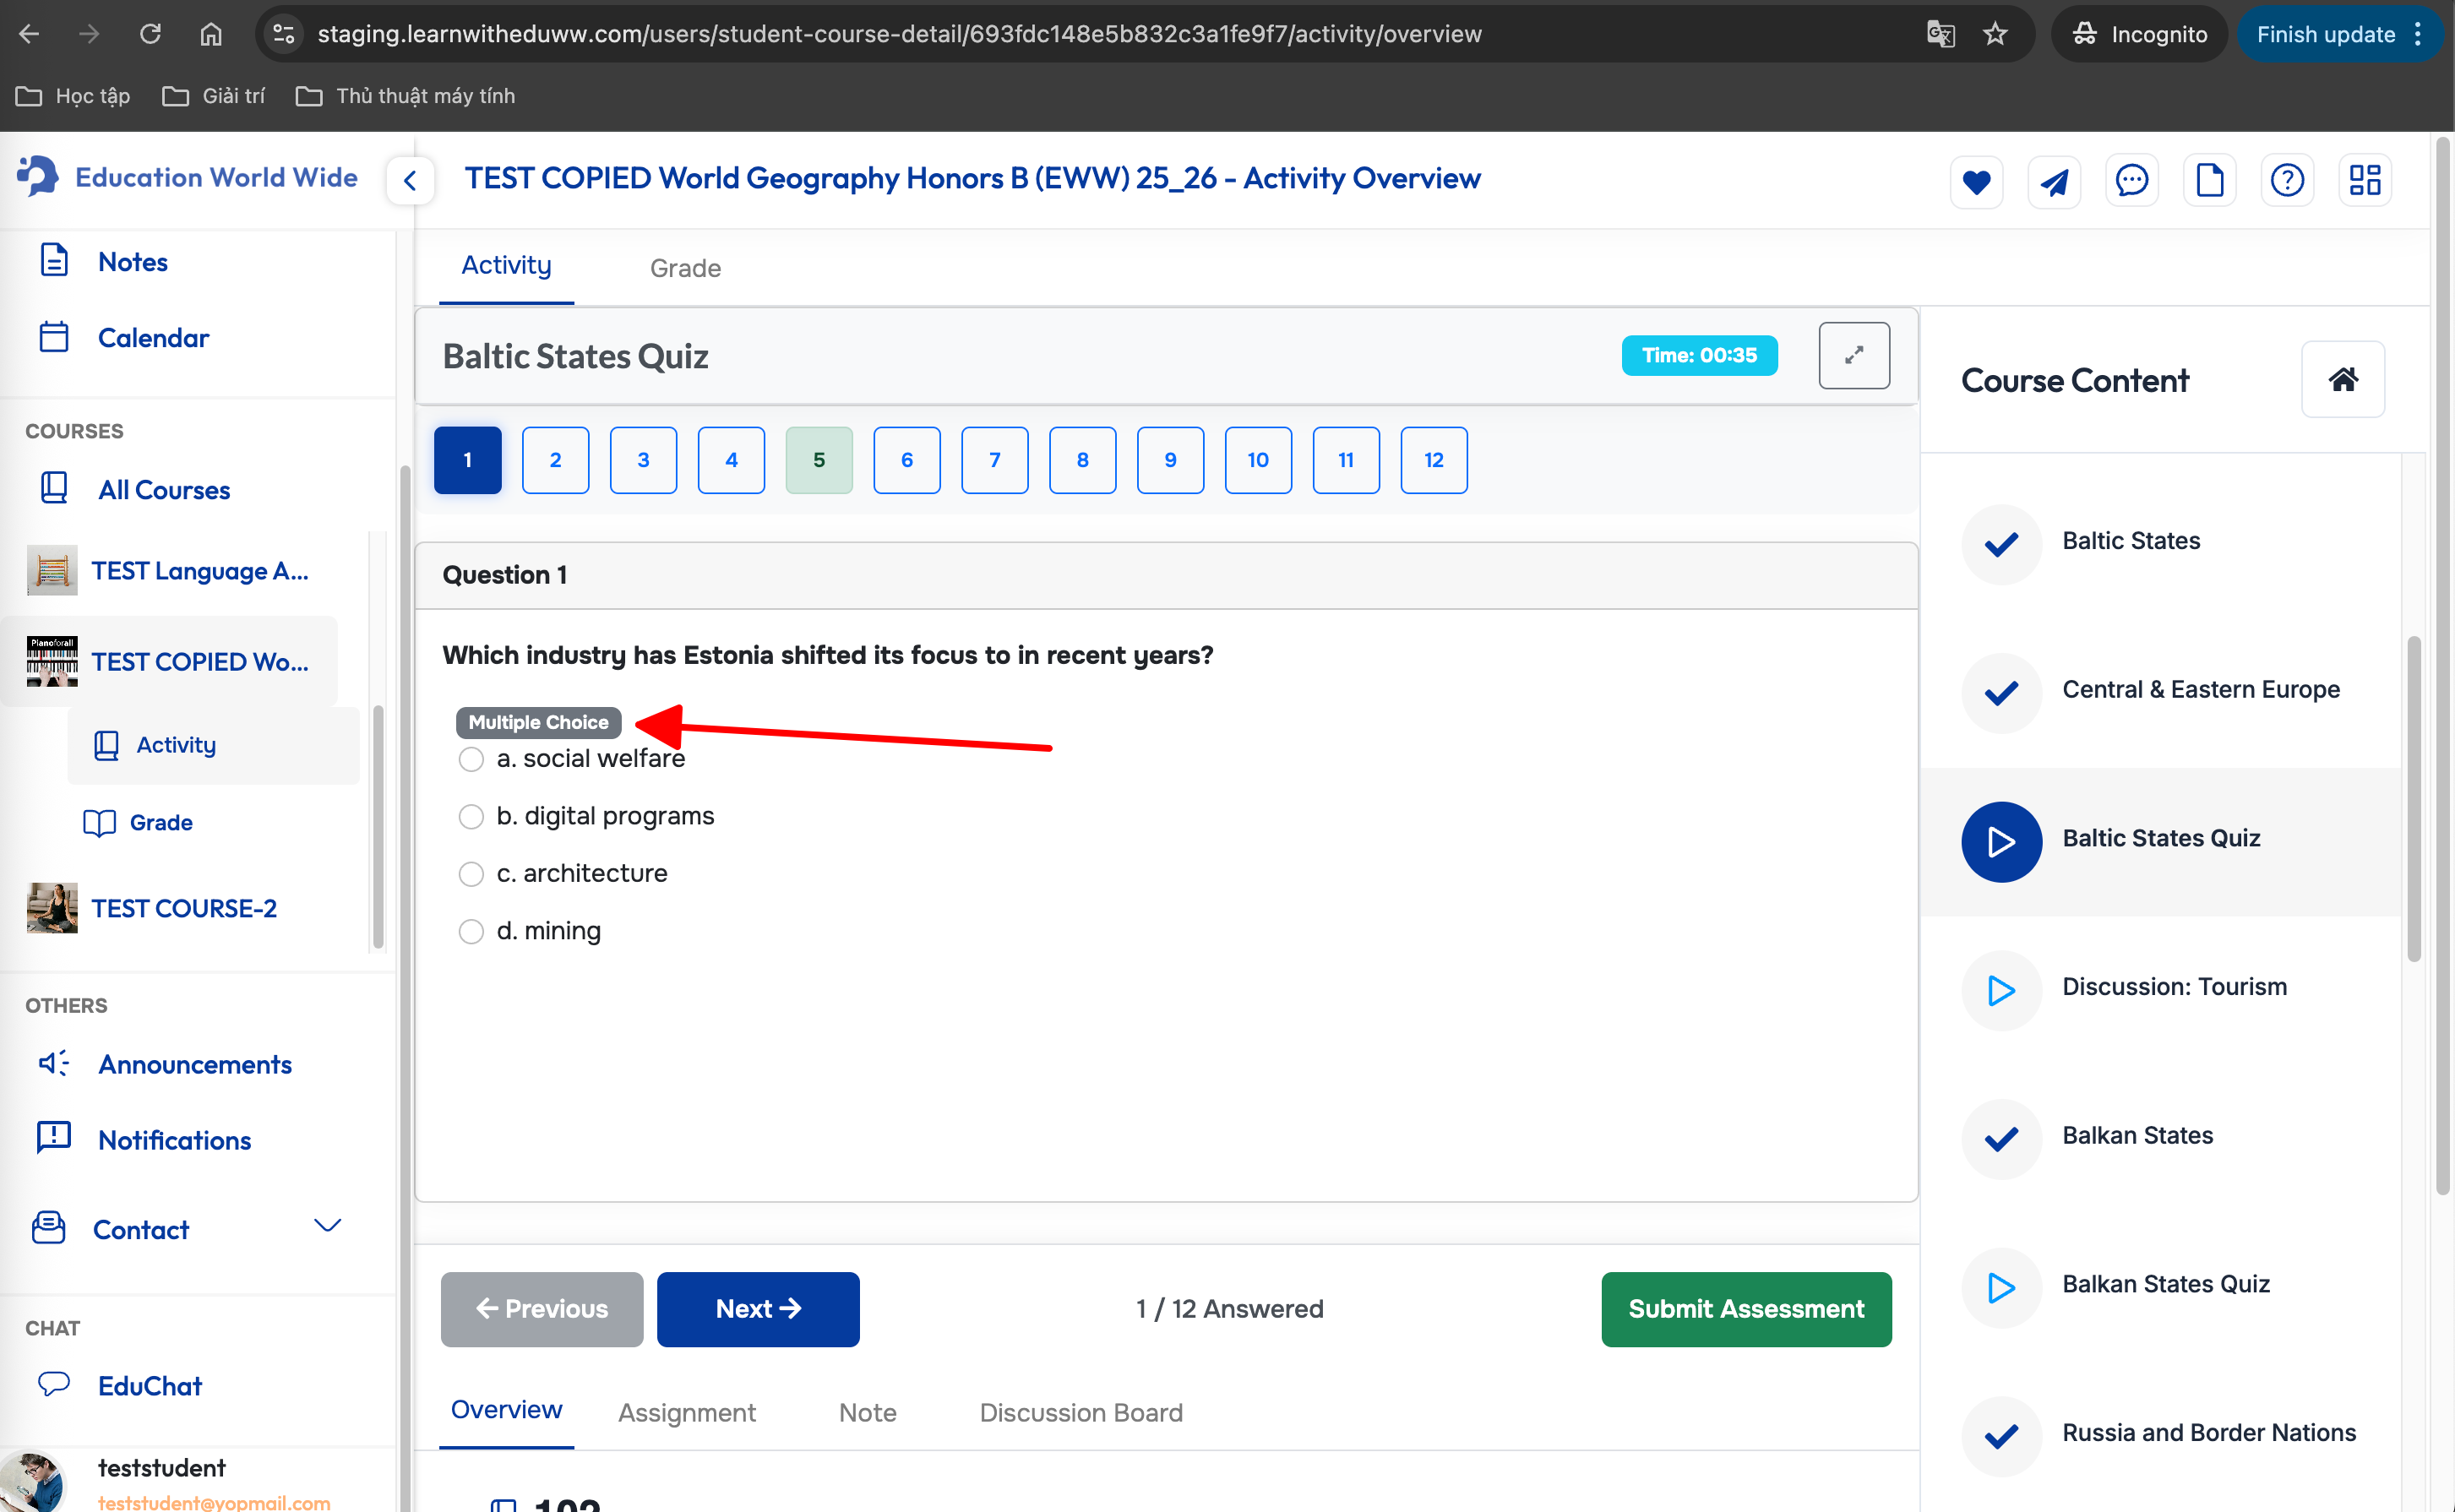
Task: Choose option d. mining
Action: [x=471, y=931]
